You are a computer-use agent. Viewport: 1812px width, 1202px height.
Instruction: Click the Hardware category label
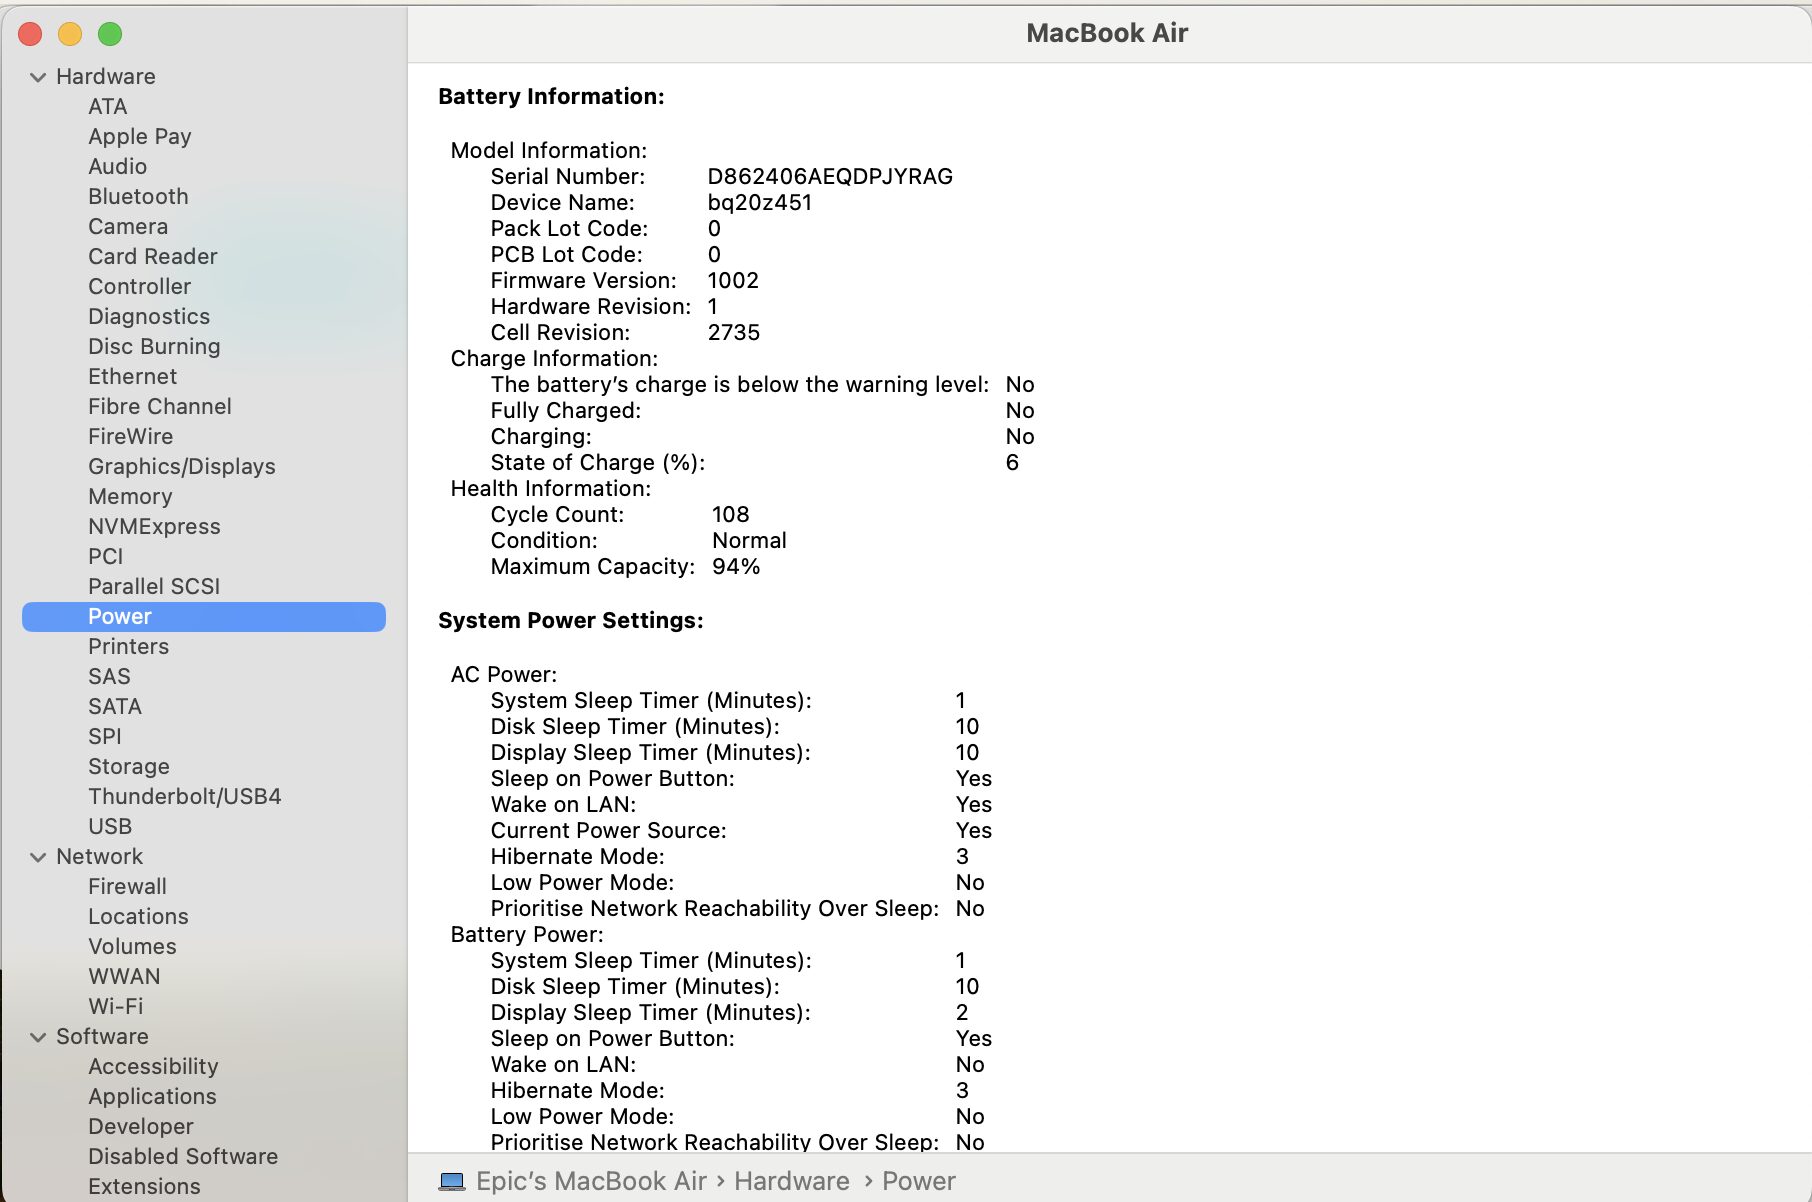click(106, 77)
